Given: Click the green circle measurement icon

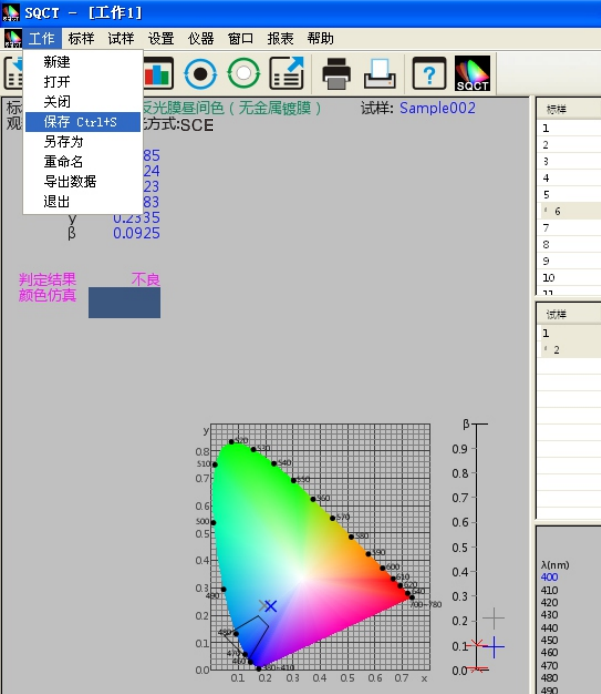Looking at the screenshot, I should (243, 73).
